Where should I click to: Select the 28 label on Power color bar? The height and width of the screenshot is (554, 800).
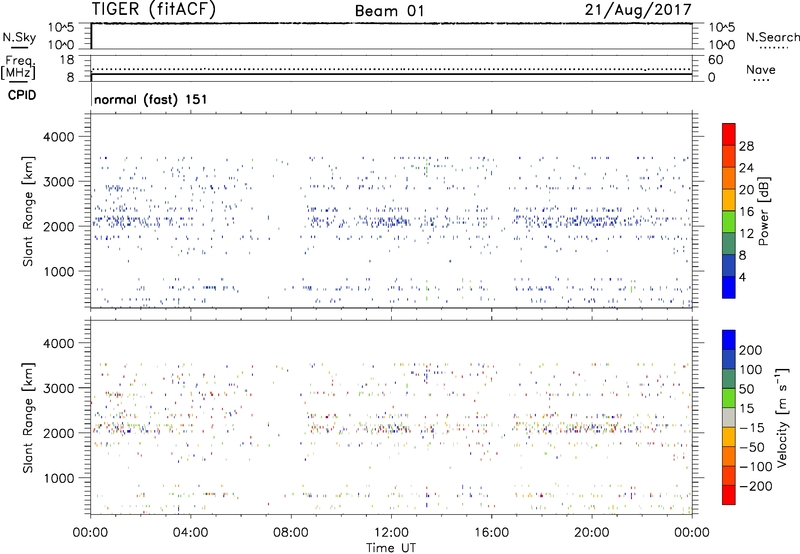point(746,146)
